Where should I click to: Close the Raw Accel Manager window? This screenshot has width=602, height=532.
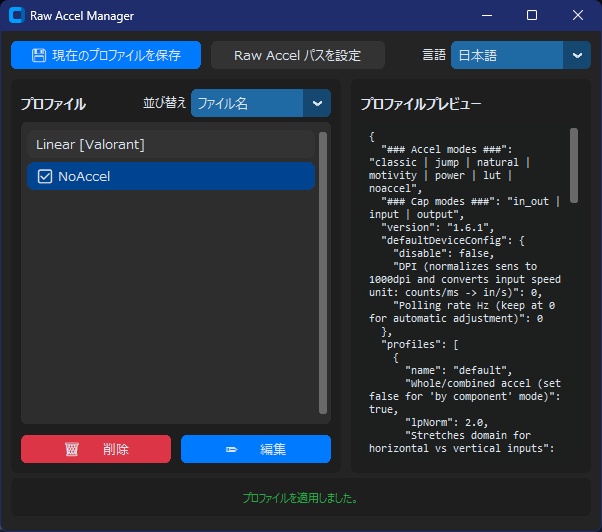click(578, 15)
